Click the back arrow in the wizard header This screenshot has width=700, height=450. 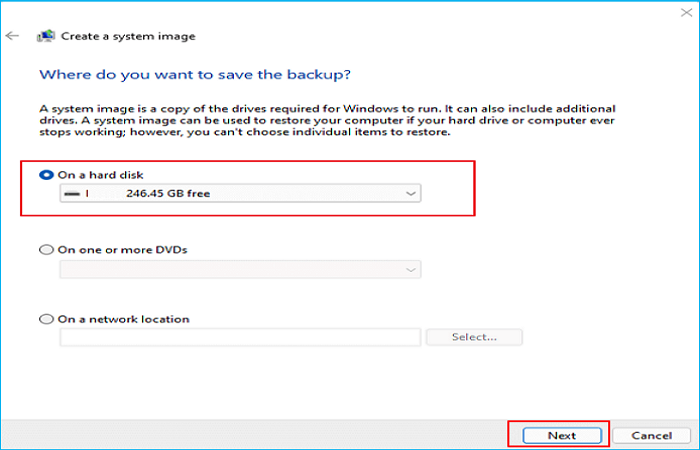point(12,36)
